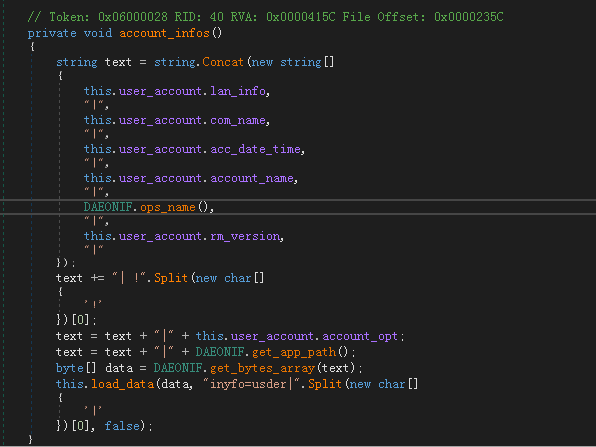
Task: Click rm_version field reference
Action: [245, 236]
